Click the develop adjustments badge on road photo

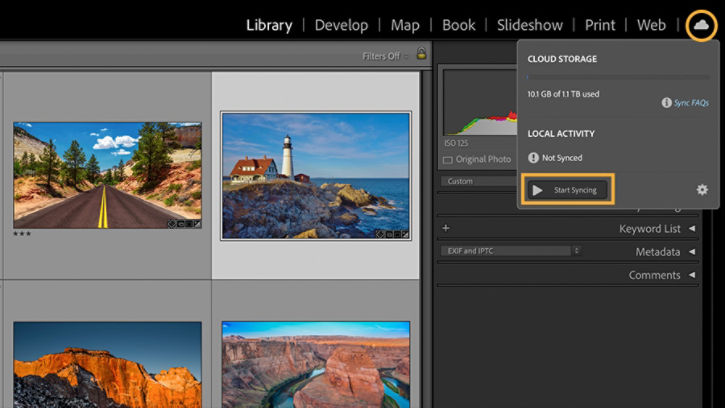[197, 224]
